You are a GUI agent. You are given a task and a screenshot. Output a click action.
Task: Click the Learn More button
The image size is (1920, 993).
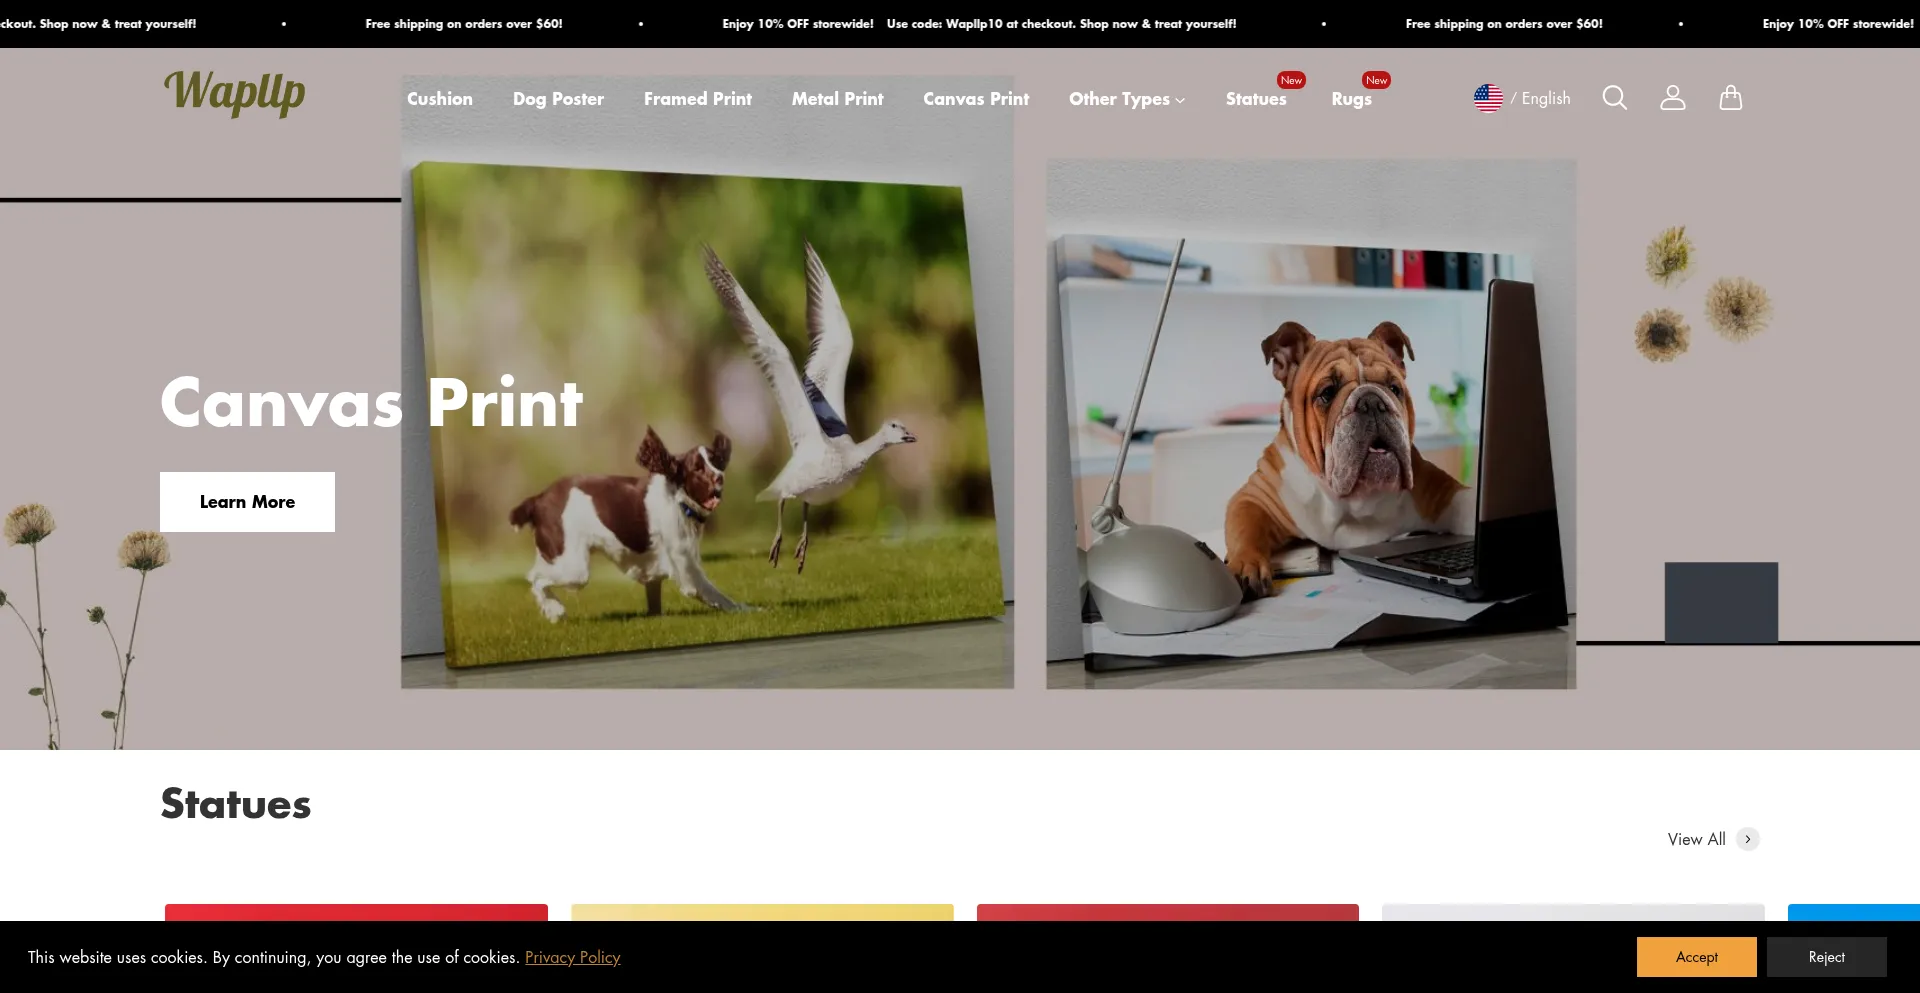click(247, 502)
